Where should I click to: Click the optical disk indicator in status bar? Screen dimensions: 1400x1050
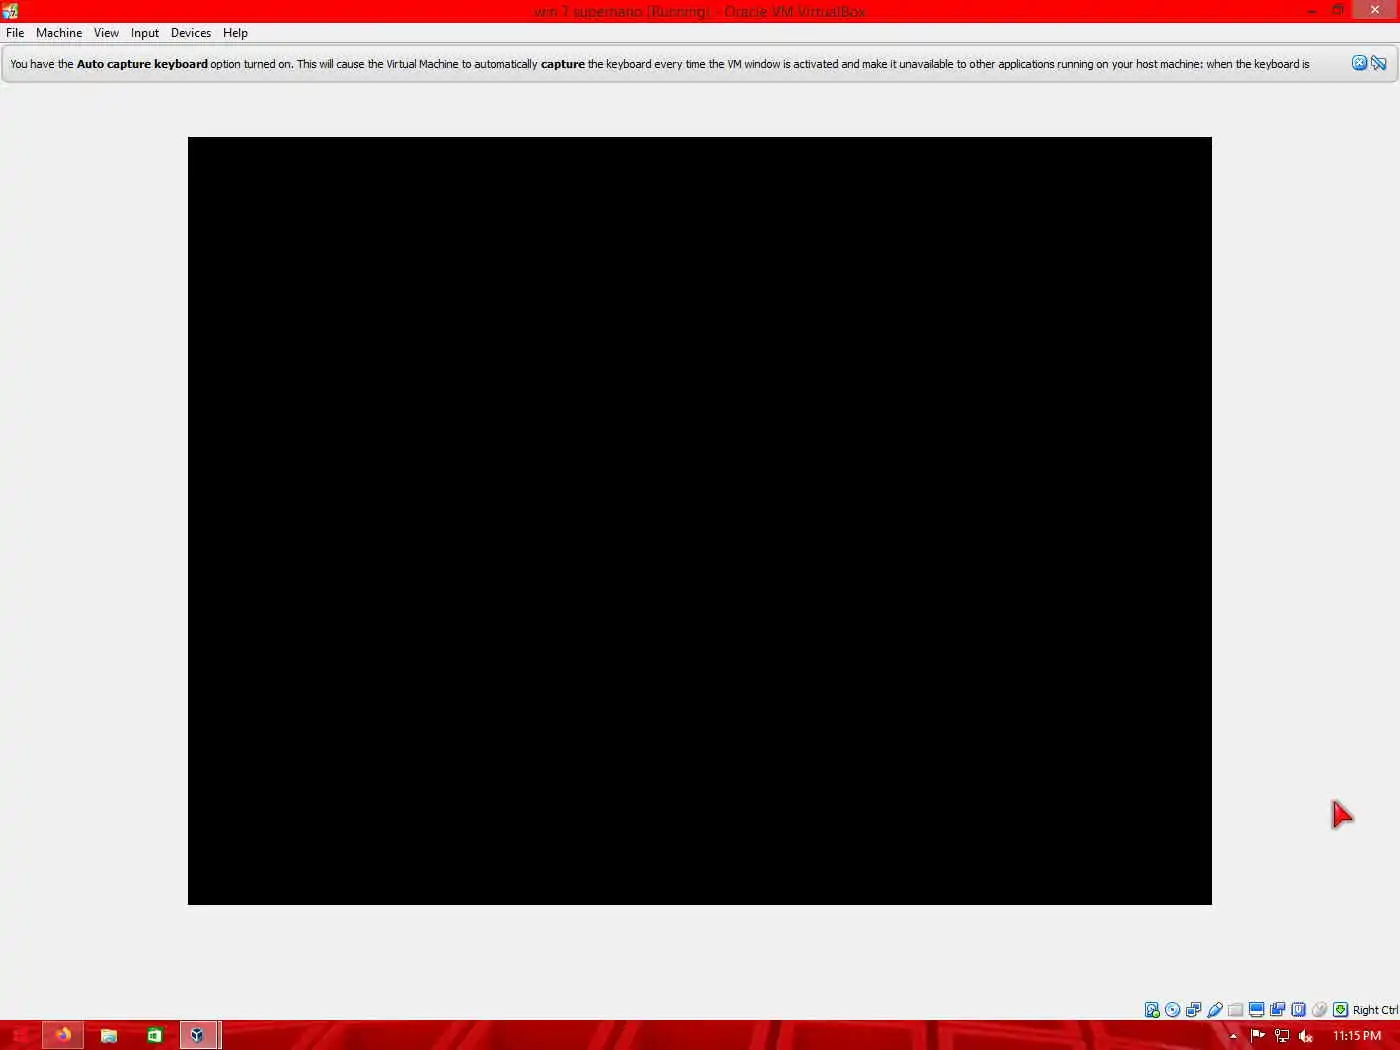(1173, 1010)
